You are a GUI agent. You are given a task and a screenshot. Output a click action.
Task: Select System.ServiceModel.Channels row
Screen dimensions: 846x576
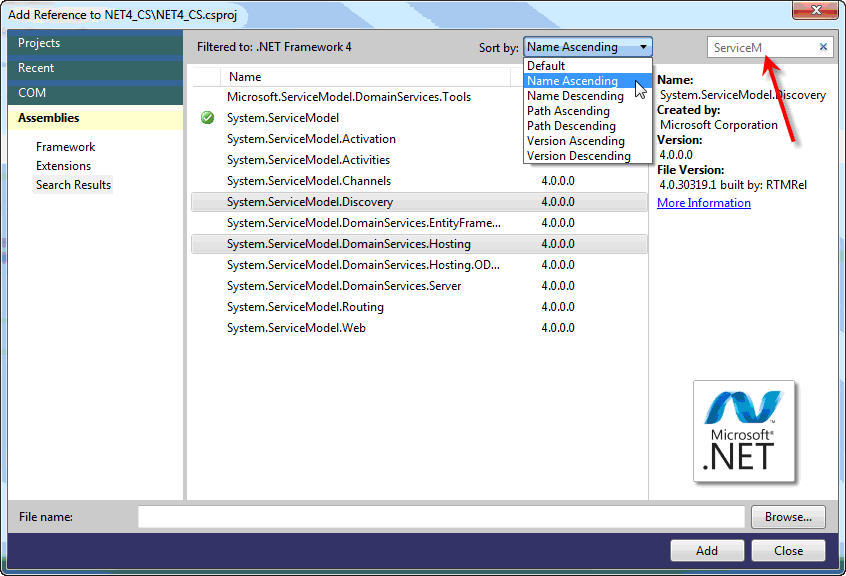coord(419,181)
